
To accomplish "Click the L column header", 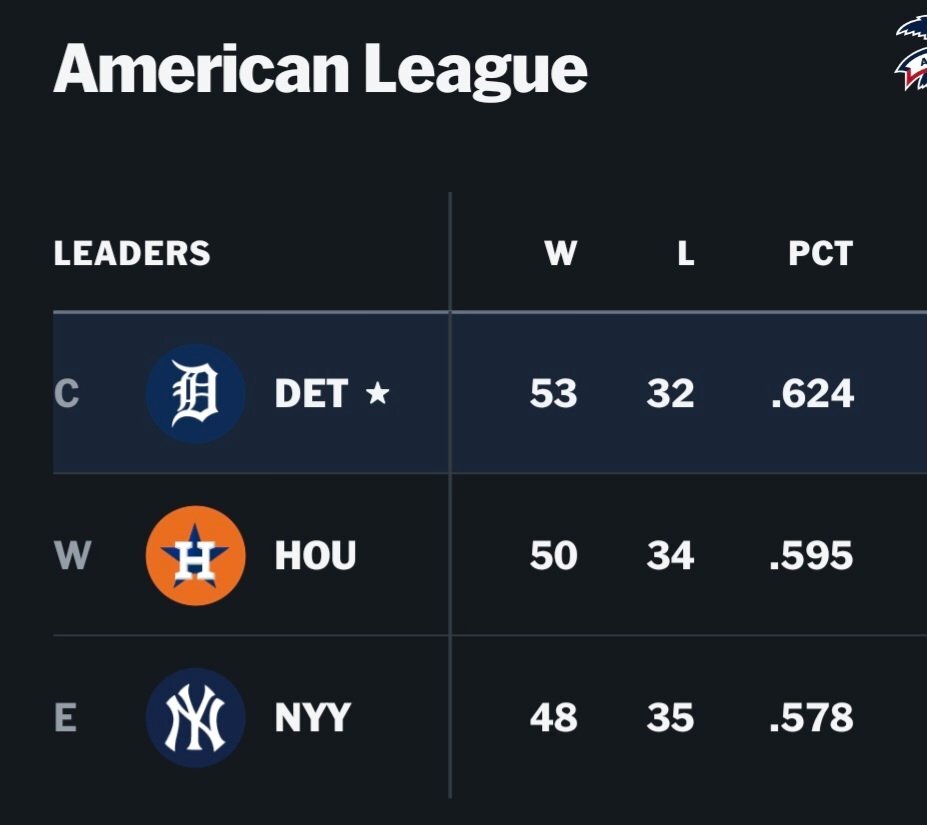I will tap(686, 253).
